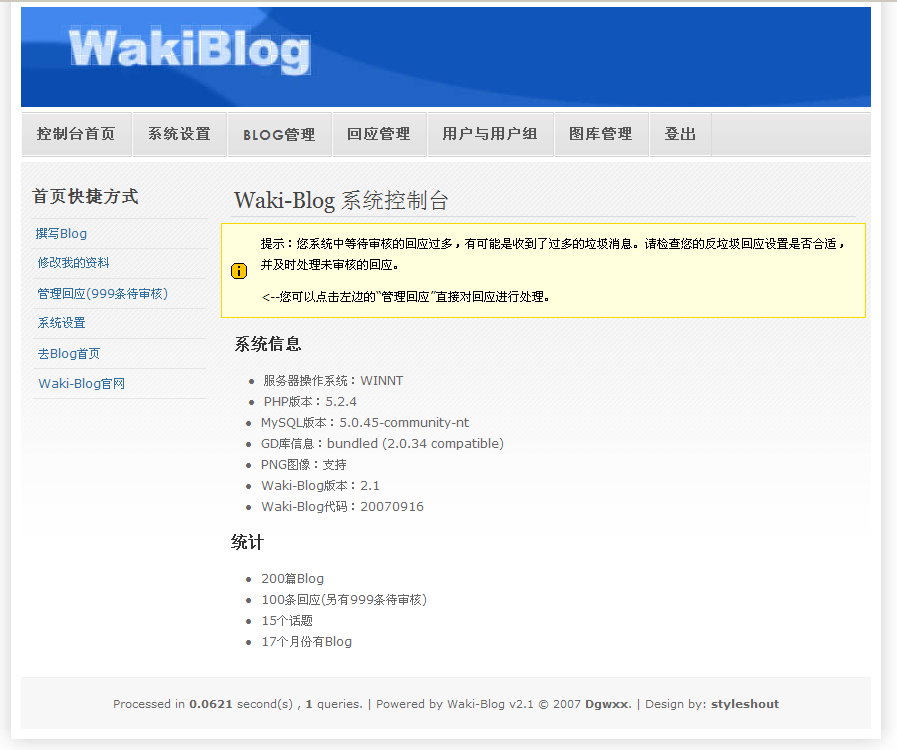Click the 统计 section heading
This screenshot has height=750, width=897.
(247, 542)
